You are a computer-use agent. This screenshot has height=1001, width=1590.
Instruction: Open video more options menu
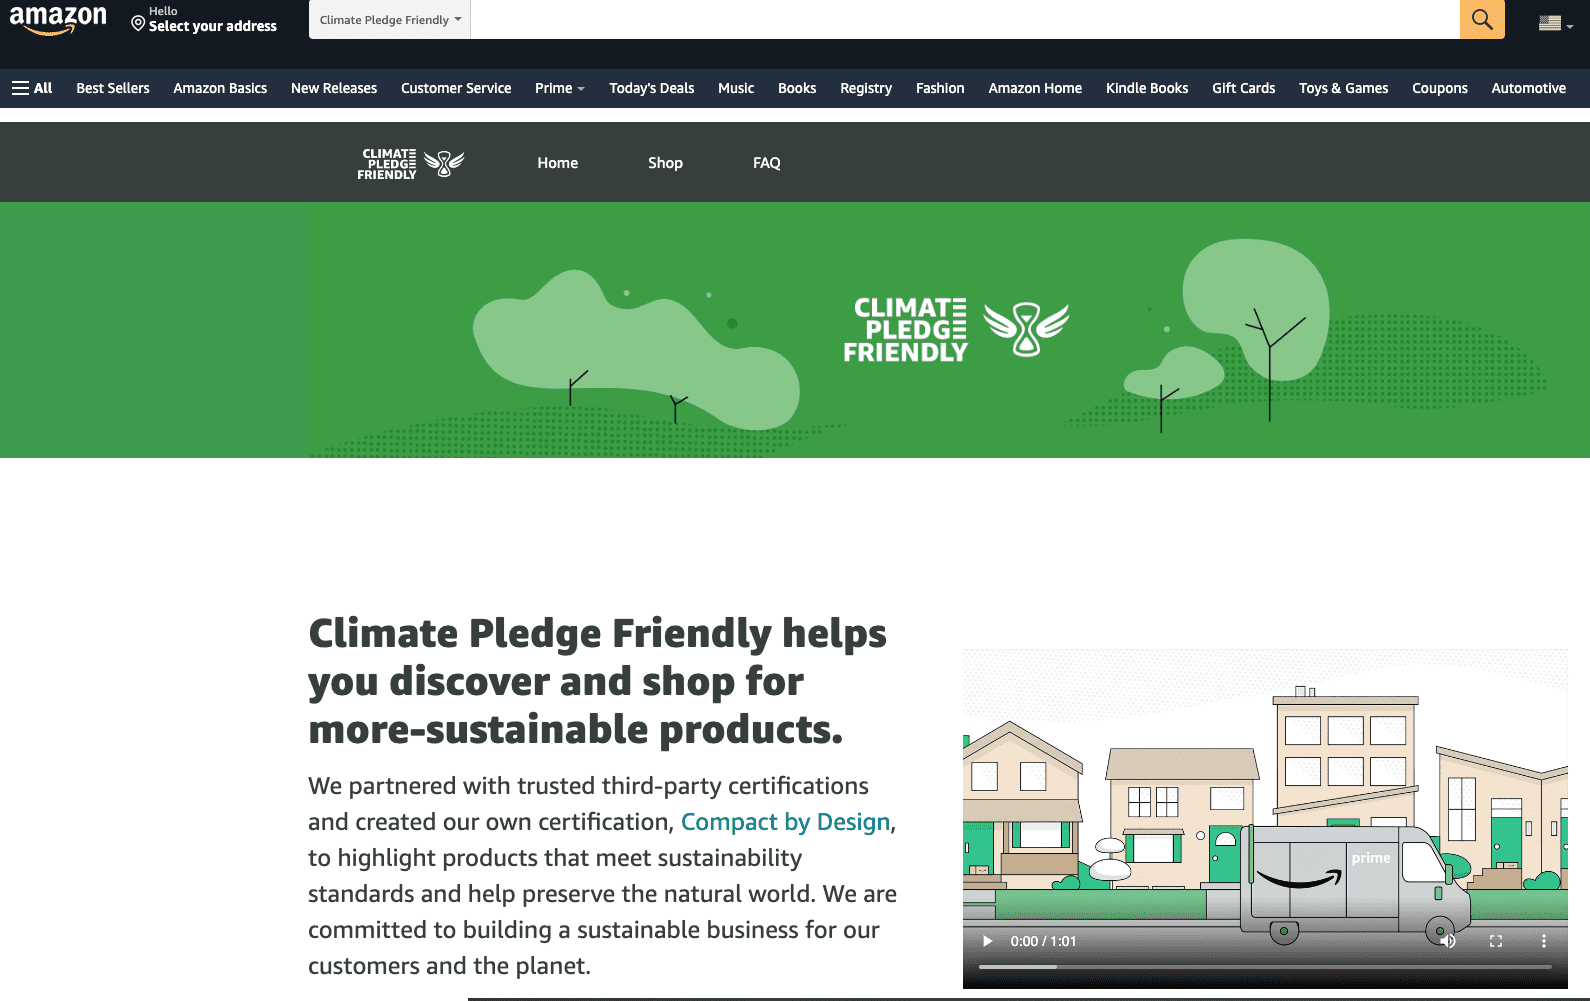tap(1544, 941)
